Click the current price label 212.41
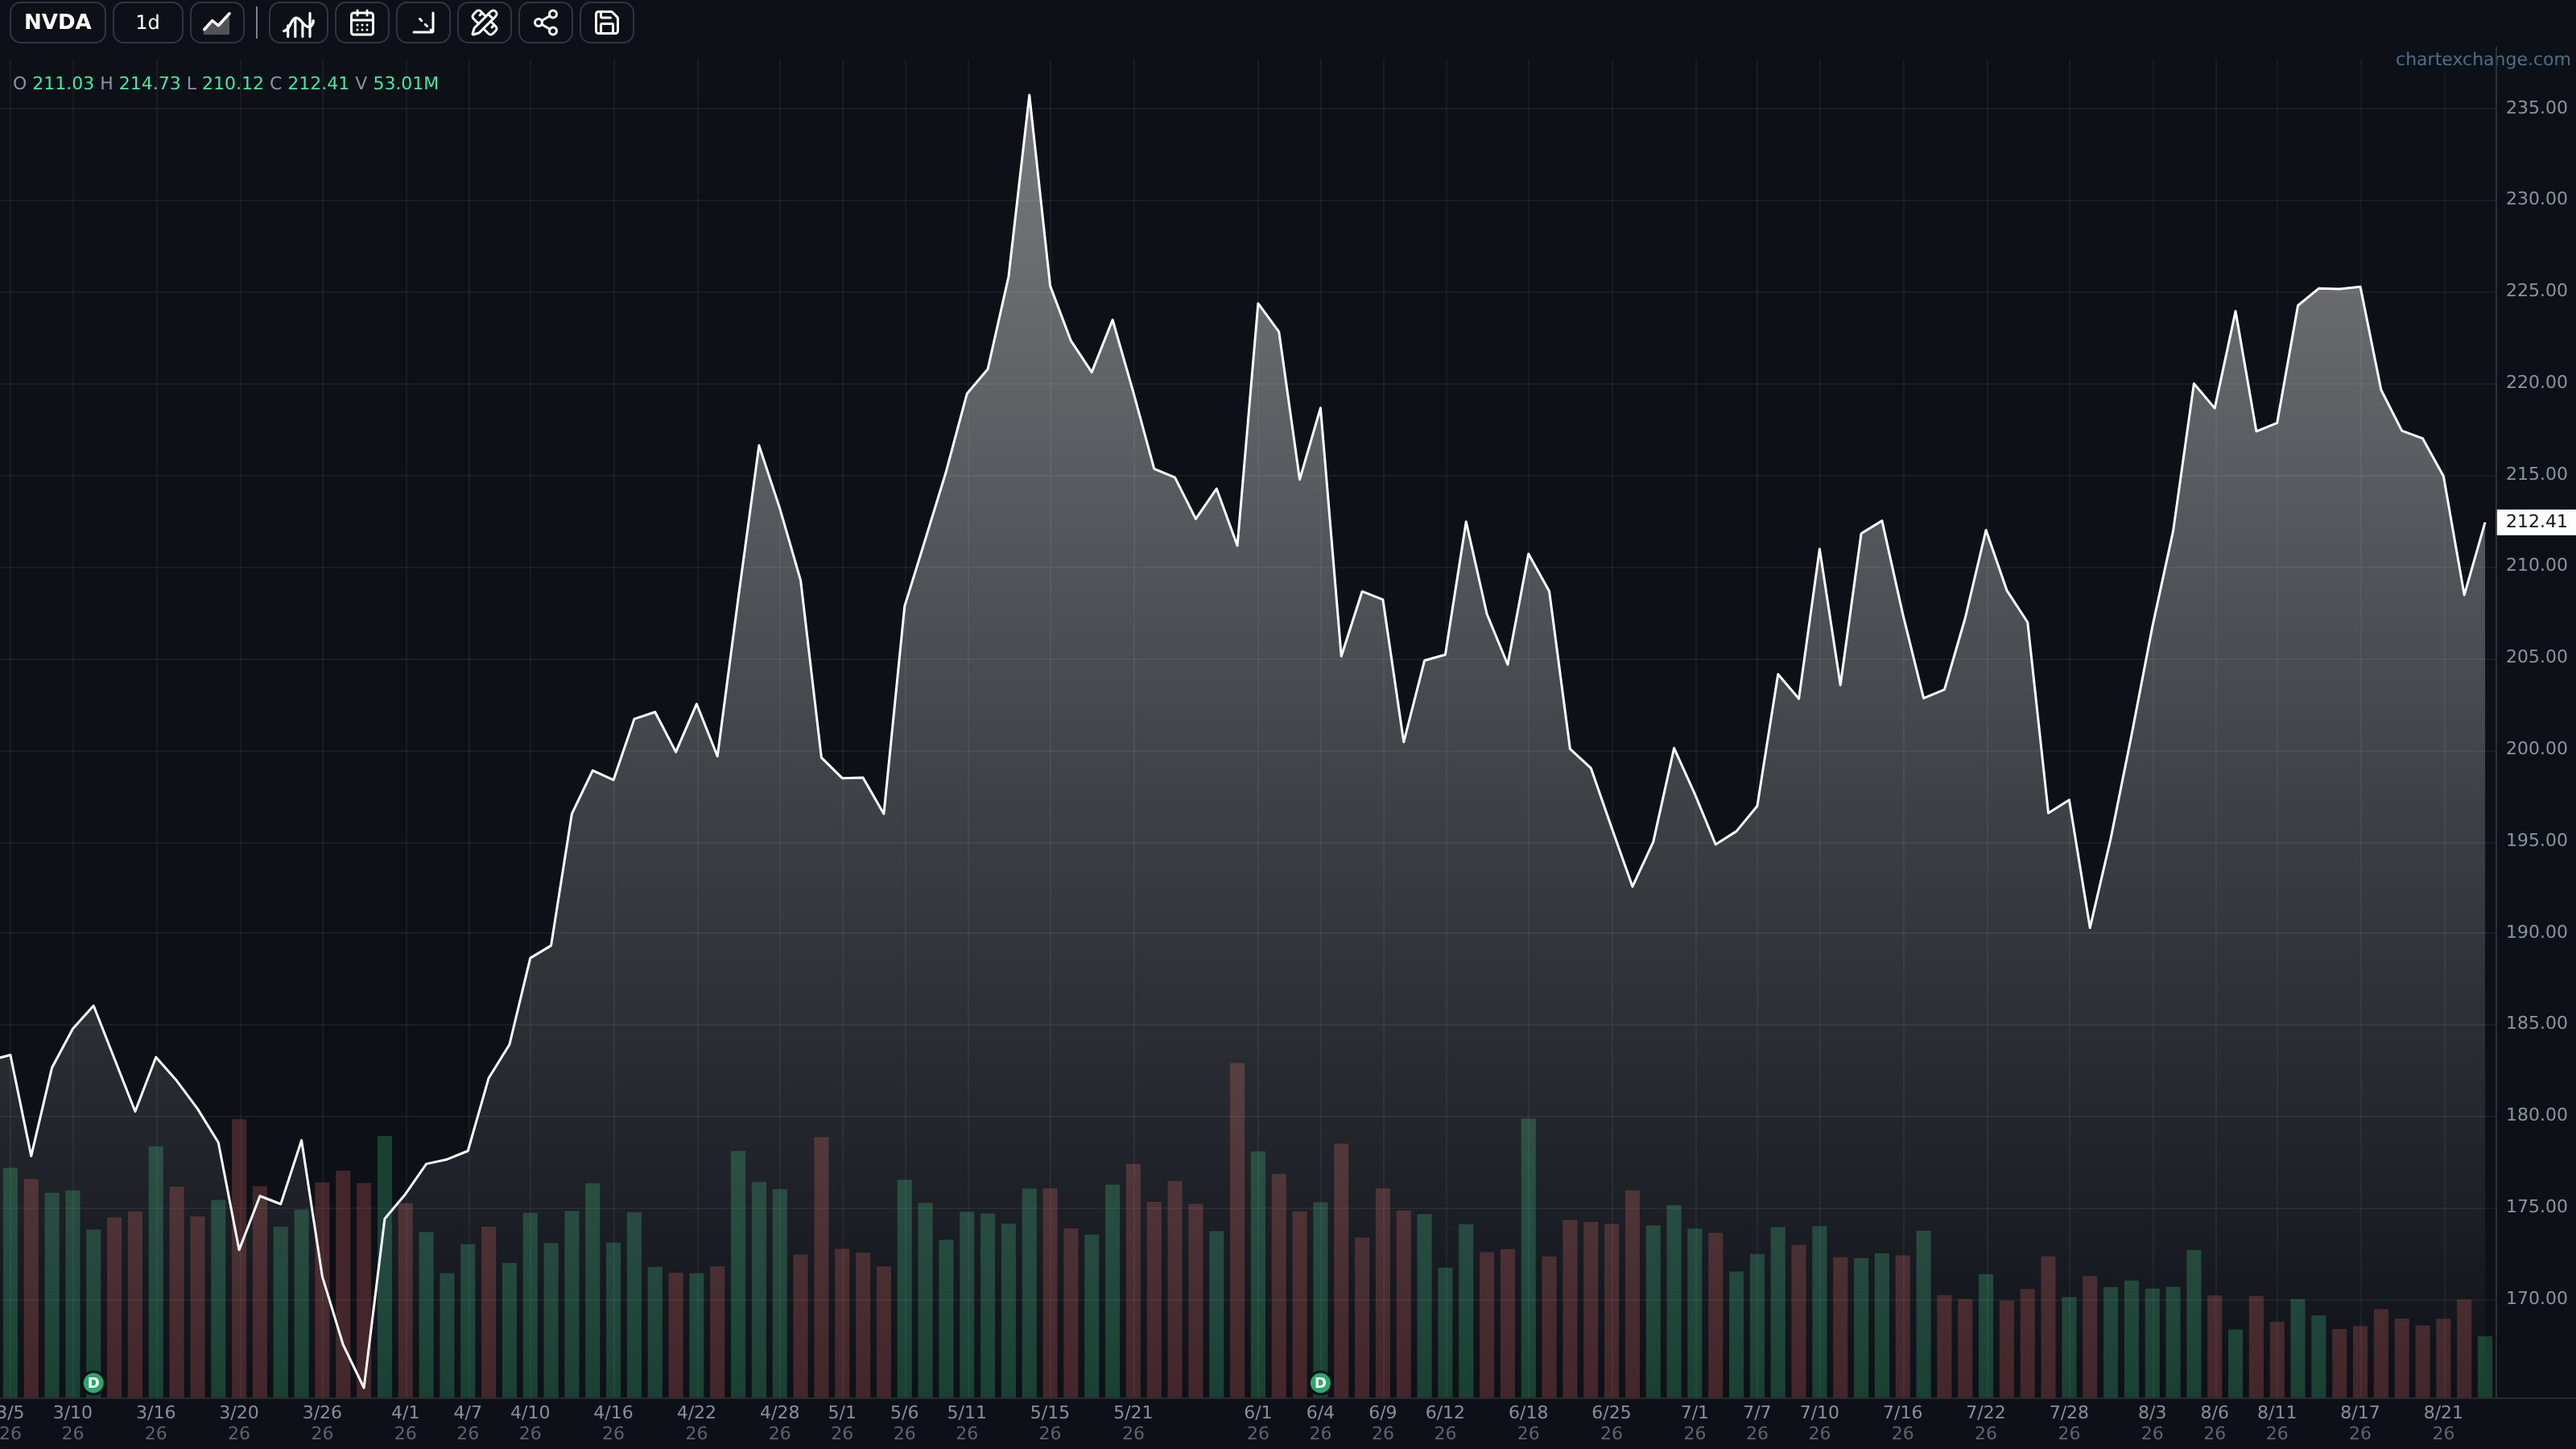The width and height of the screenshot is (2576, 1449). click(x=2535, y=521)
